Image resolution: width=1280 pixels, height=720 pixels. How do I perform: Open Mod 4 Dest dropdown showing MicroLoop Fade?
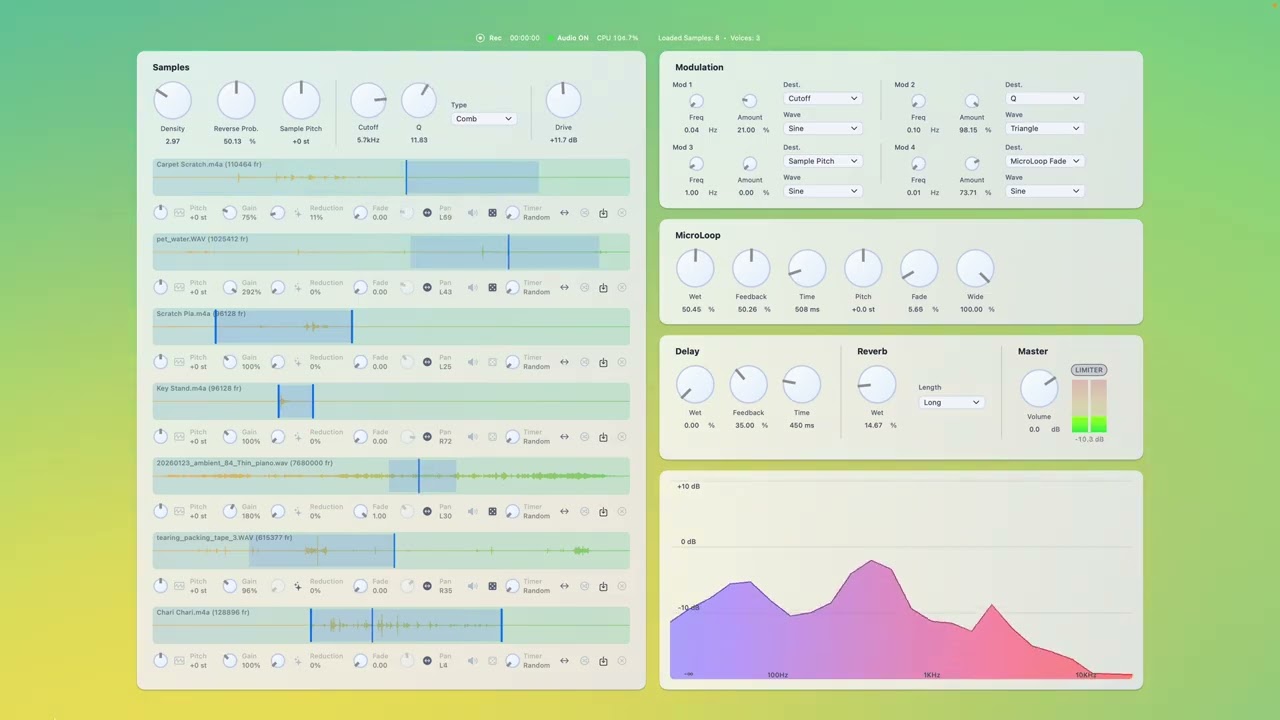pos(1044,161)
